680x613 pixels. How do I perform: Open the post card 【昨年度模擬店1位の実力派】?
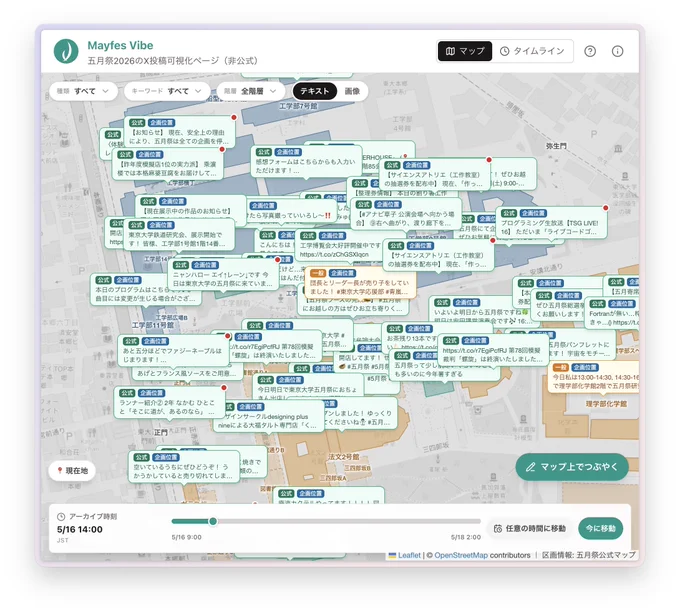coord(167,164)
